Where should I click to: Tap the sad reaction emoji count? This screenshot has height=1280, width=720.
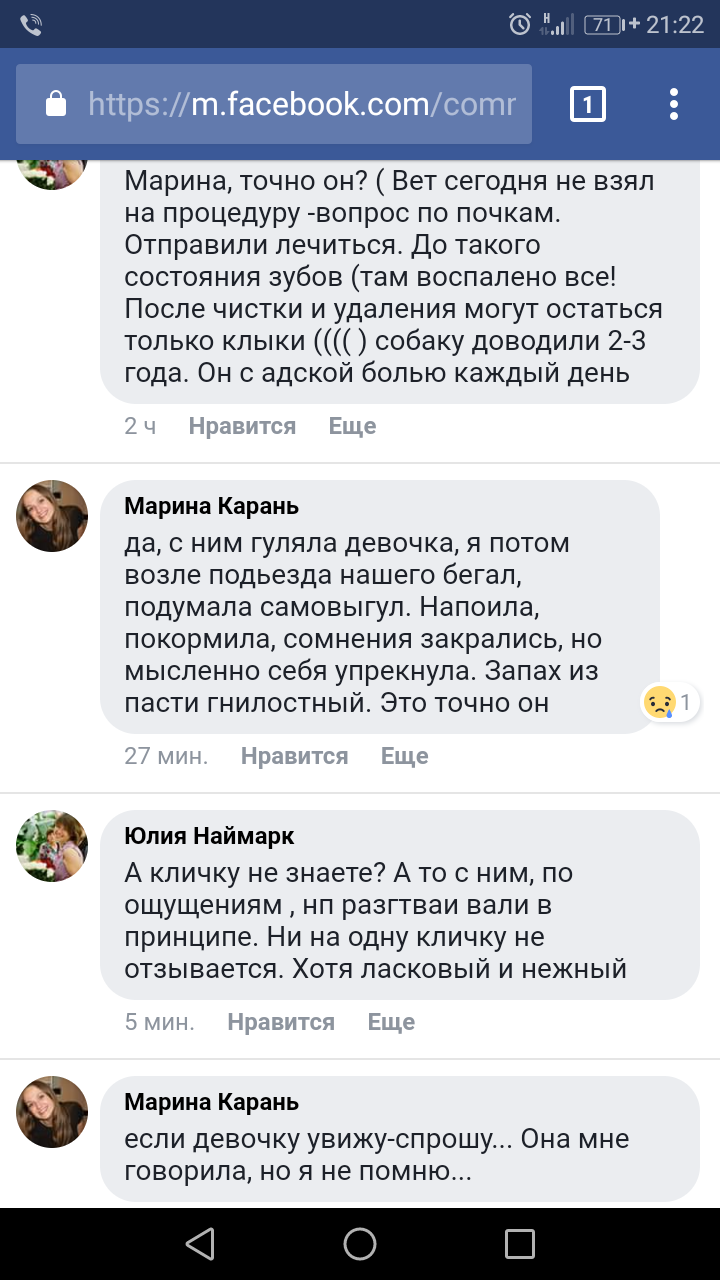click(671, 702)
